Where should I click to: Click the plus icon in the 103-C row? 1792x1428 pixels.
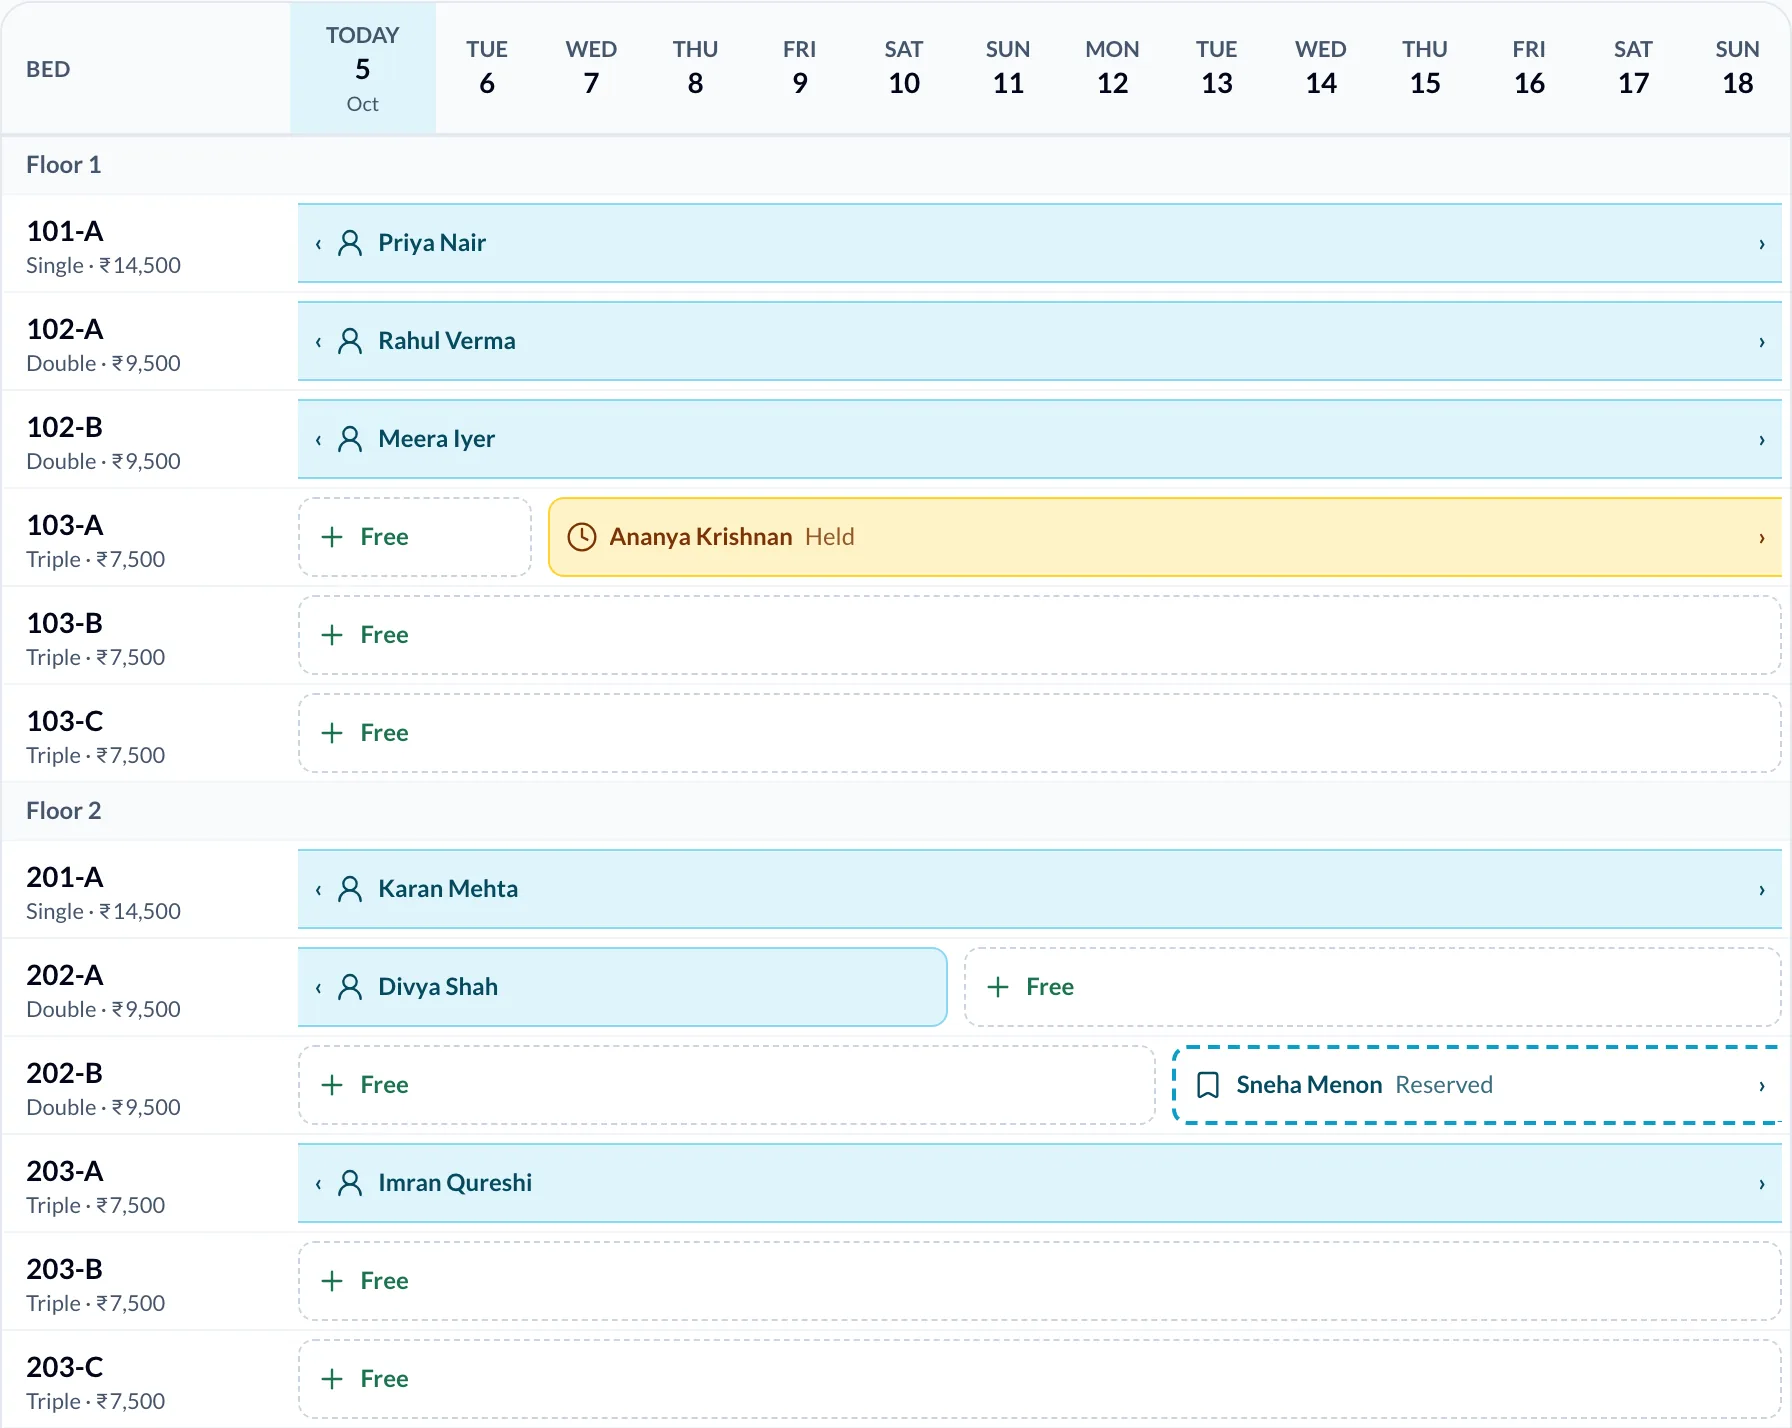[x=332, y=733]
